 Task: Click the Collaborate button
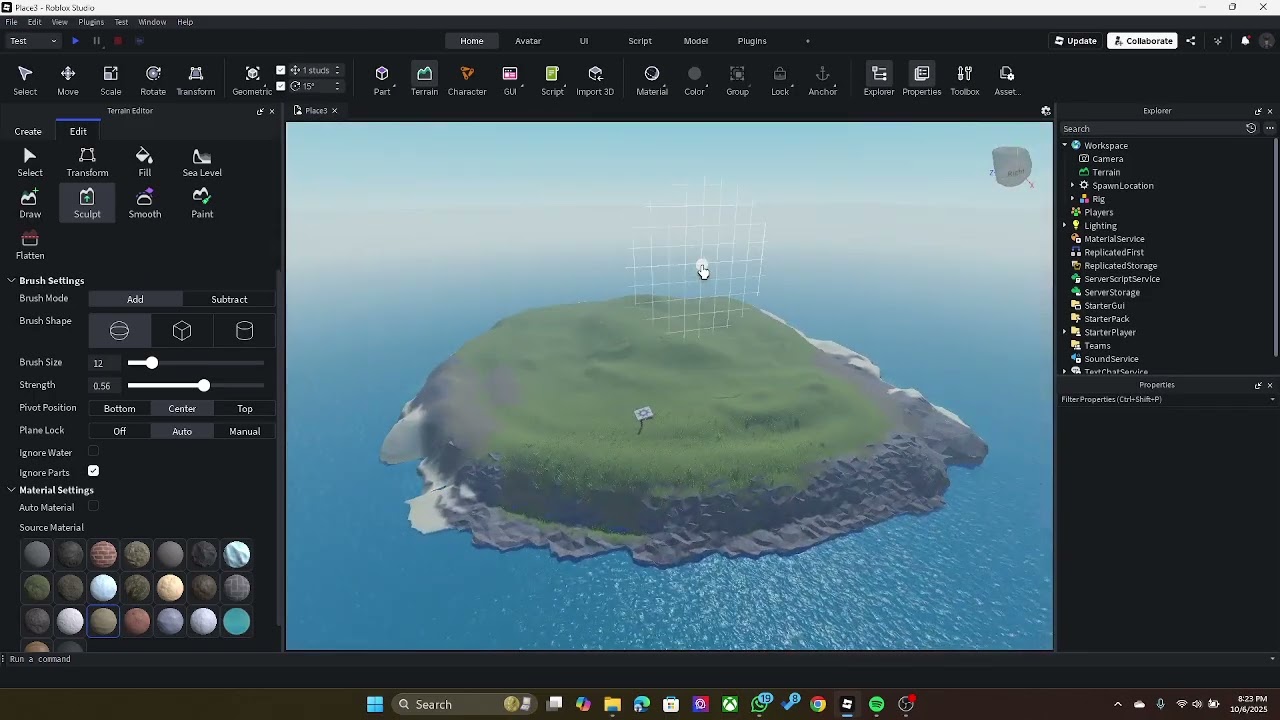[x=1142, y=41]
